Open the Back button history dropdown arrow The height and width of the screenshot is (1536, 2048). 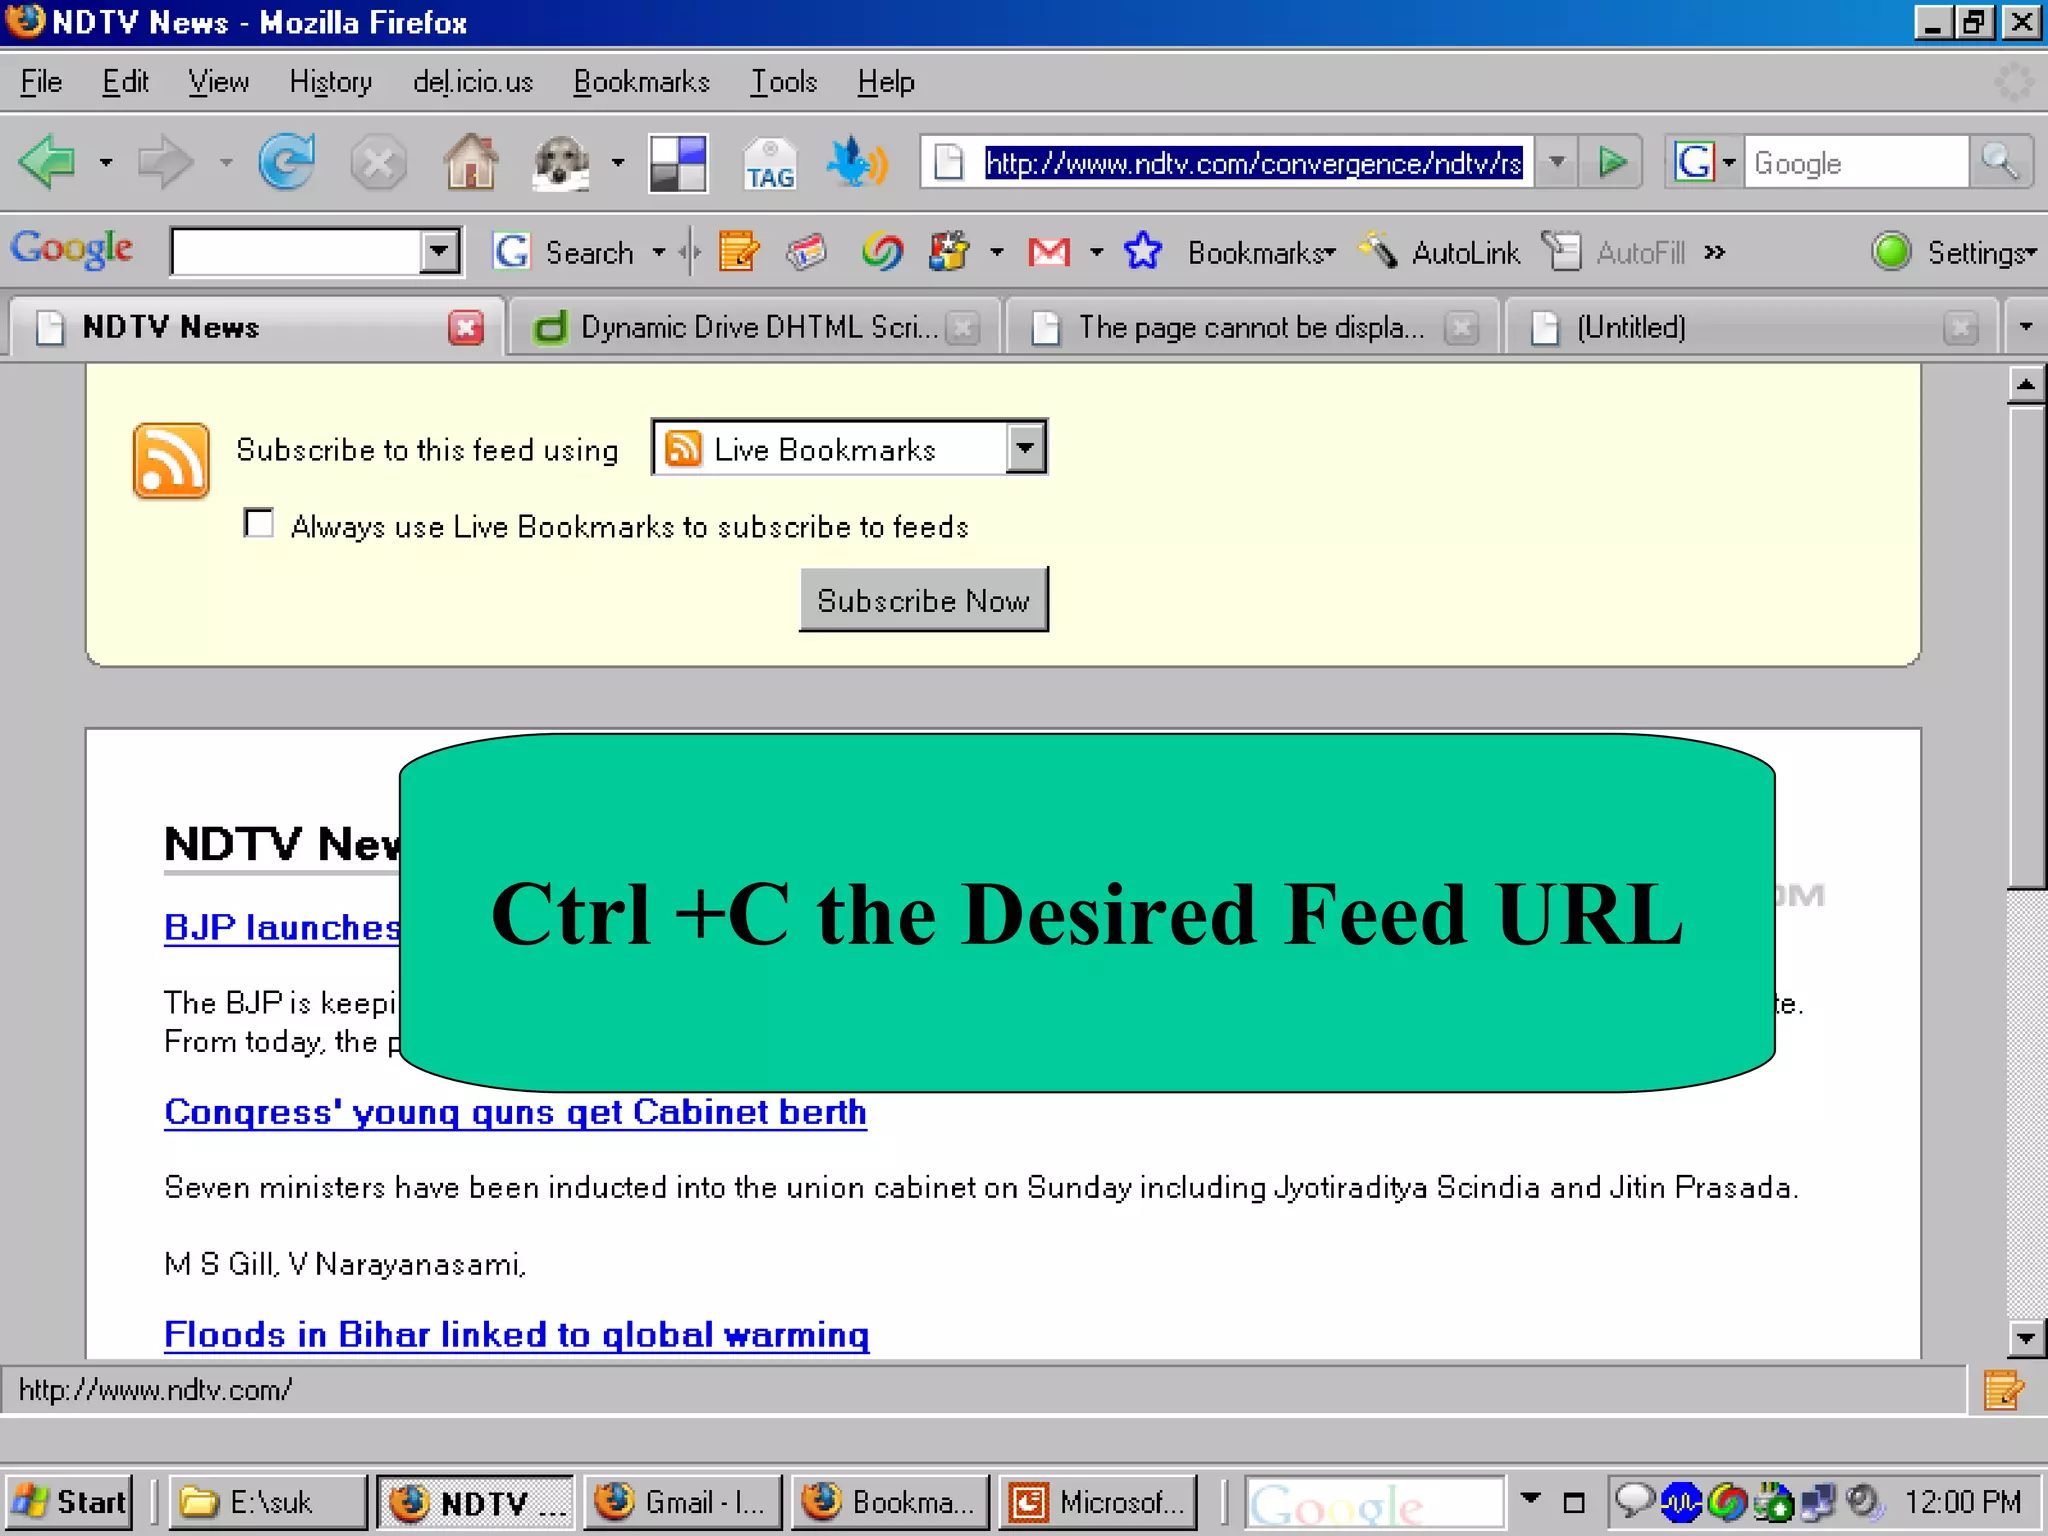(x=105, y=162)
